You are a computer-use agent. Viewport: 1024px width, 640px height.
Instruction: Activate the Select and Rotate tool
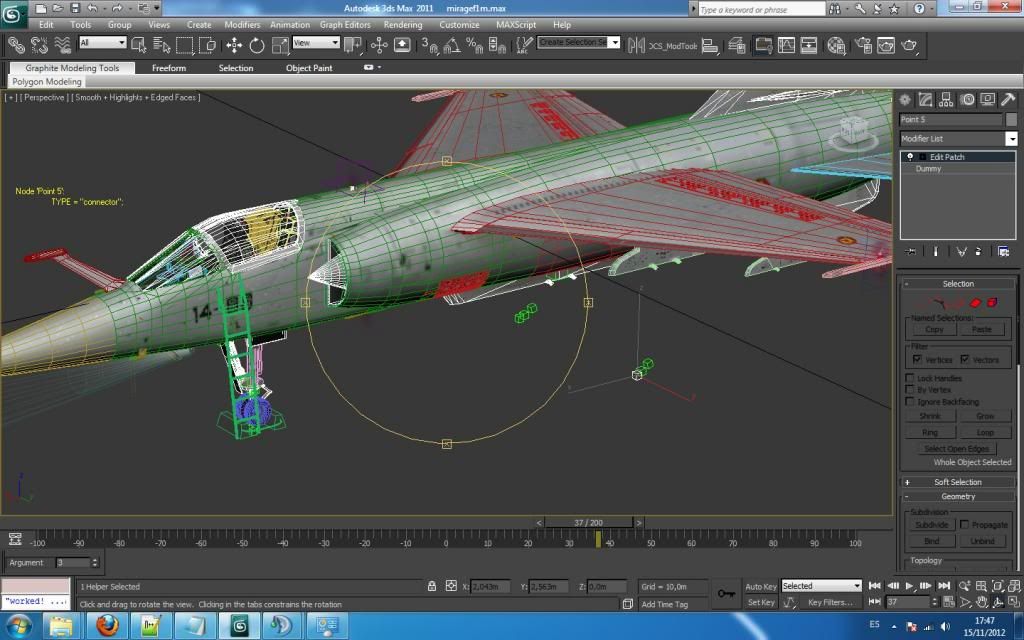point(257,45)
